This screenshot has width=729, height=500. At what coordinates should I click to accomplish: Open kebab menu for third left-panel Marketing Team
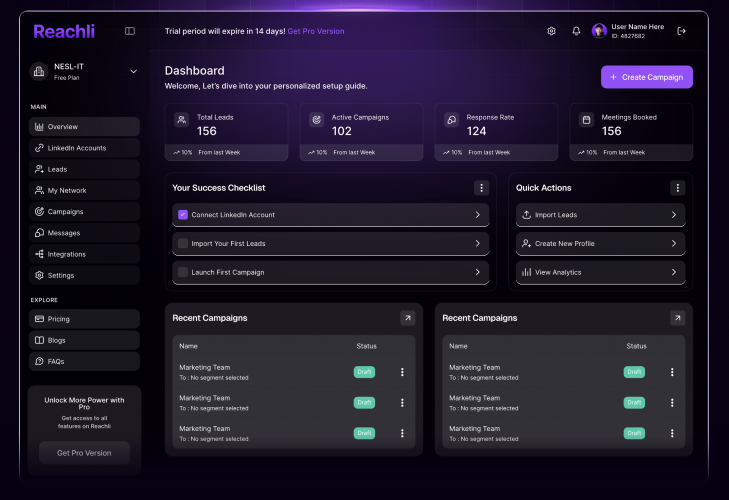(402, 433)
